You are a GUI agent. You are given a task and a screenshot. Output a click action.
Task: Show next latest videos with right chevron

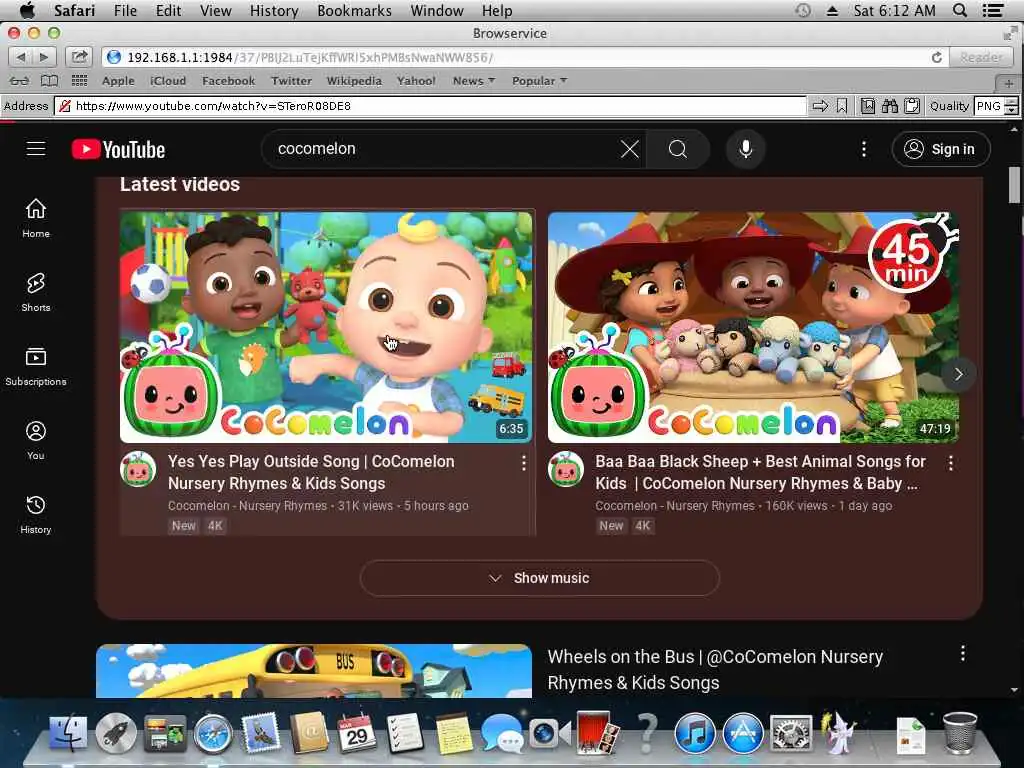coord(958,374)
